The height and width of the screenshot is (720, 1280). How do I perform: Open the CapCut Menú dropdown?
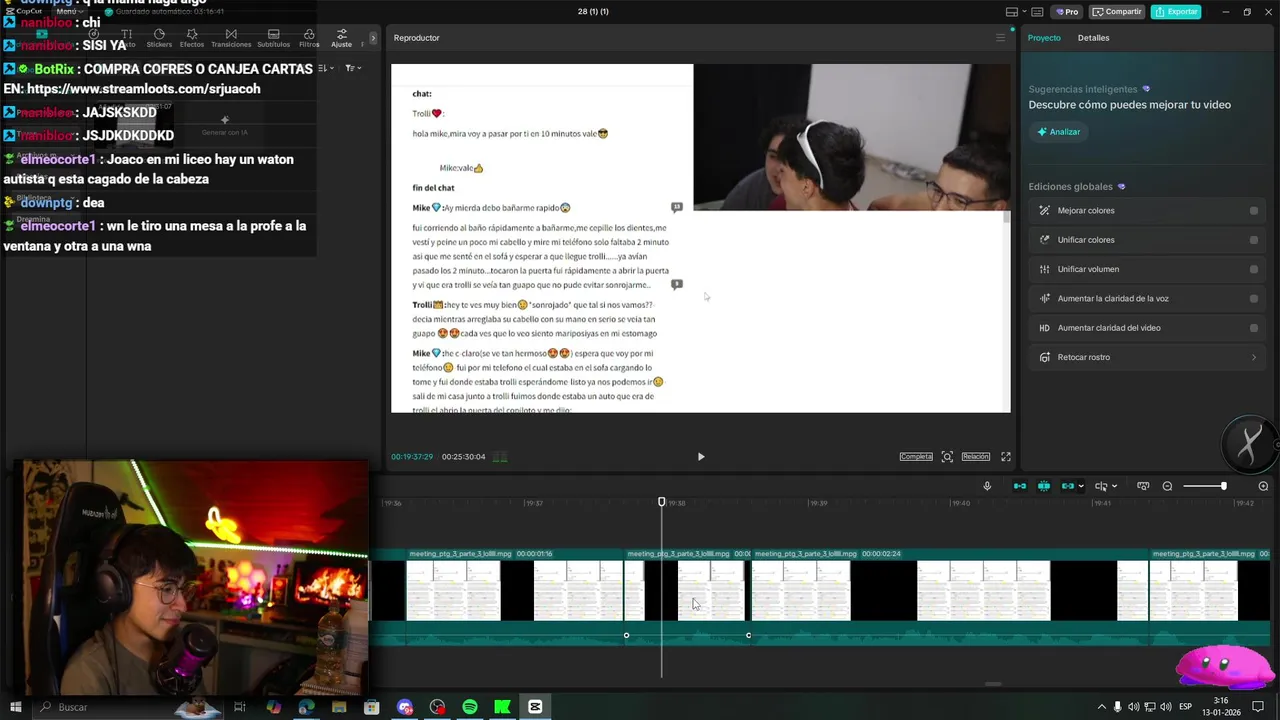pos(69,11)
